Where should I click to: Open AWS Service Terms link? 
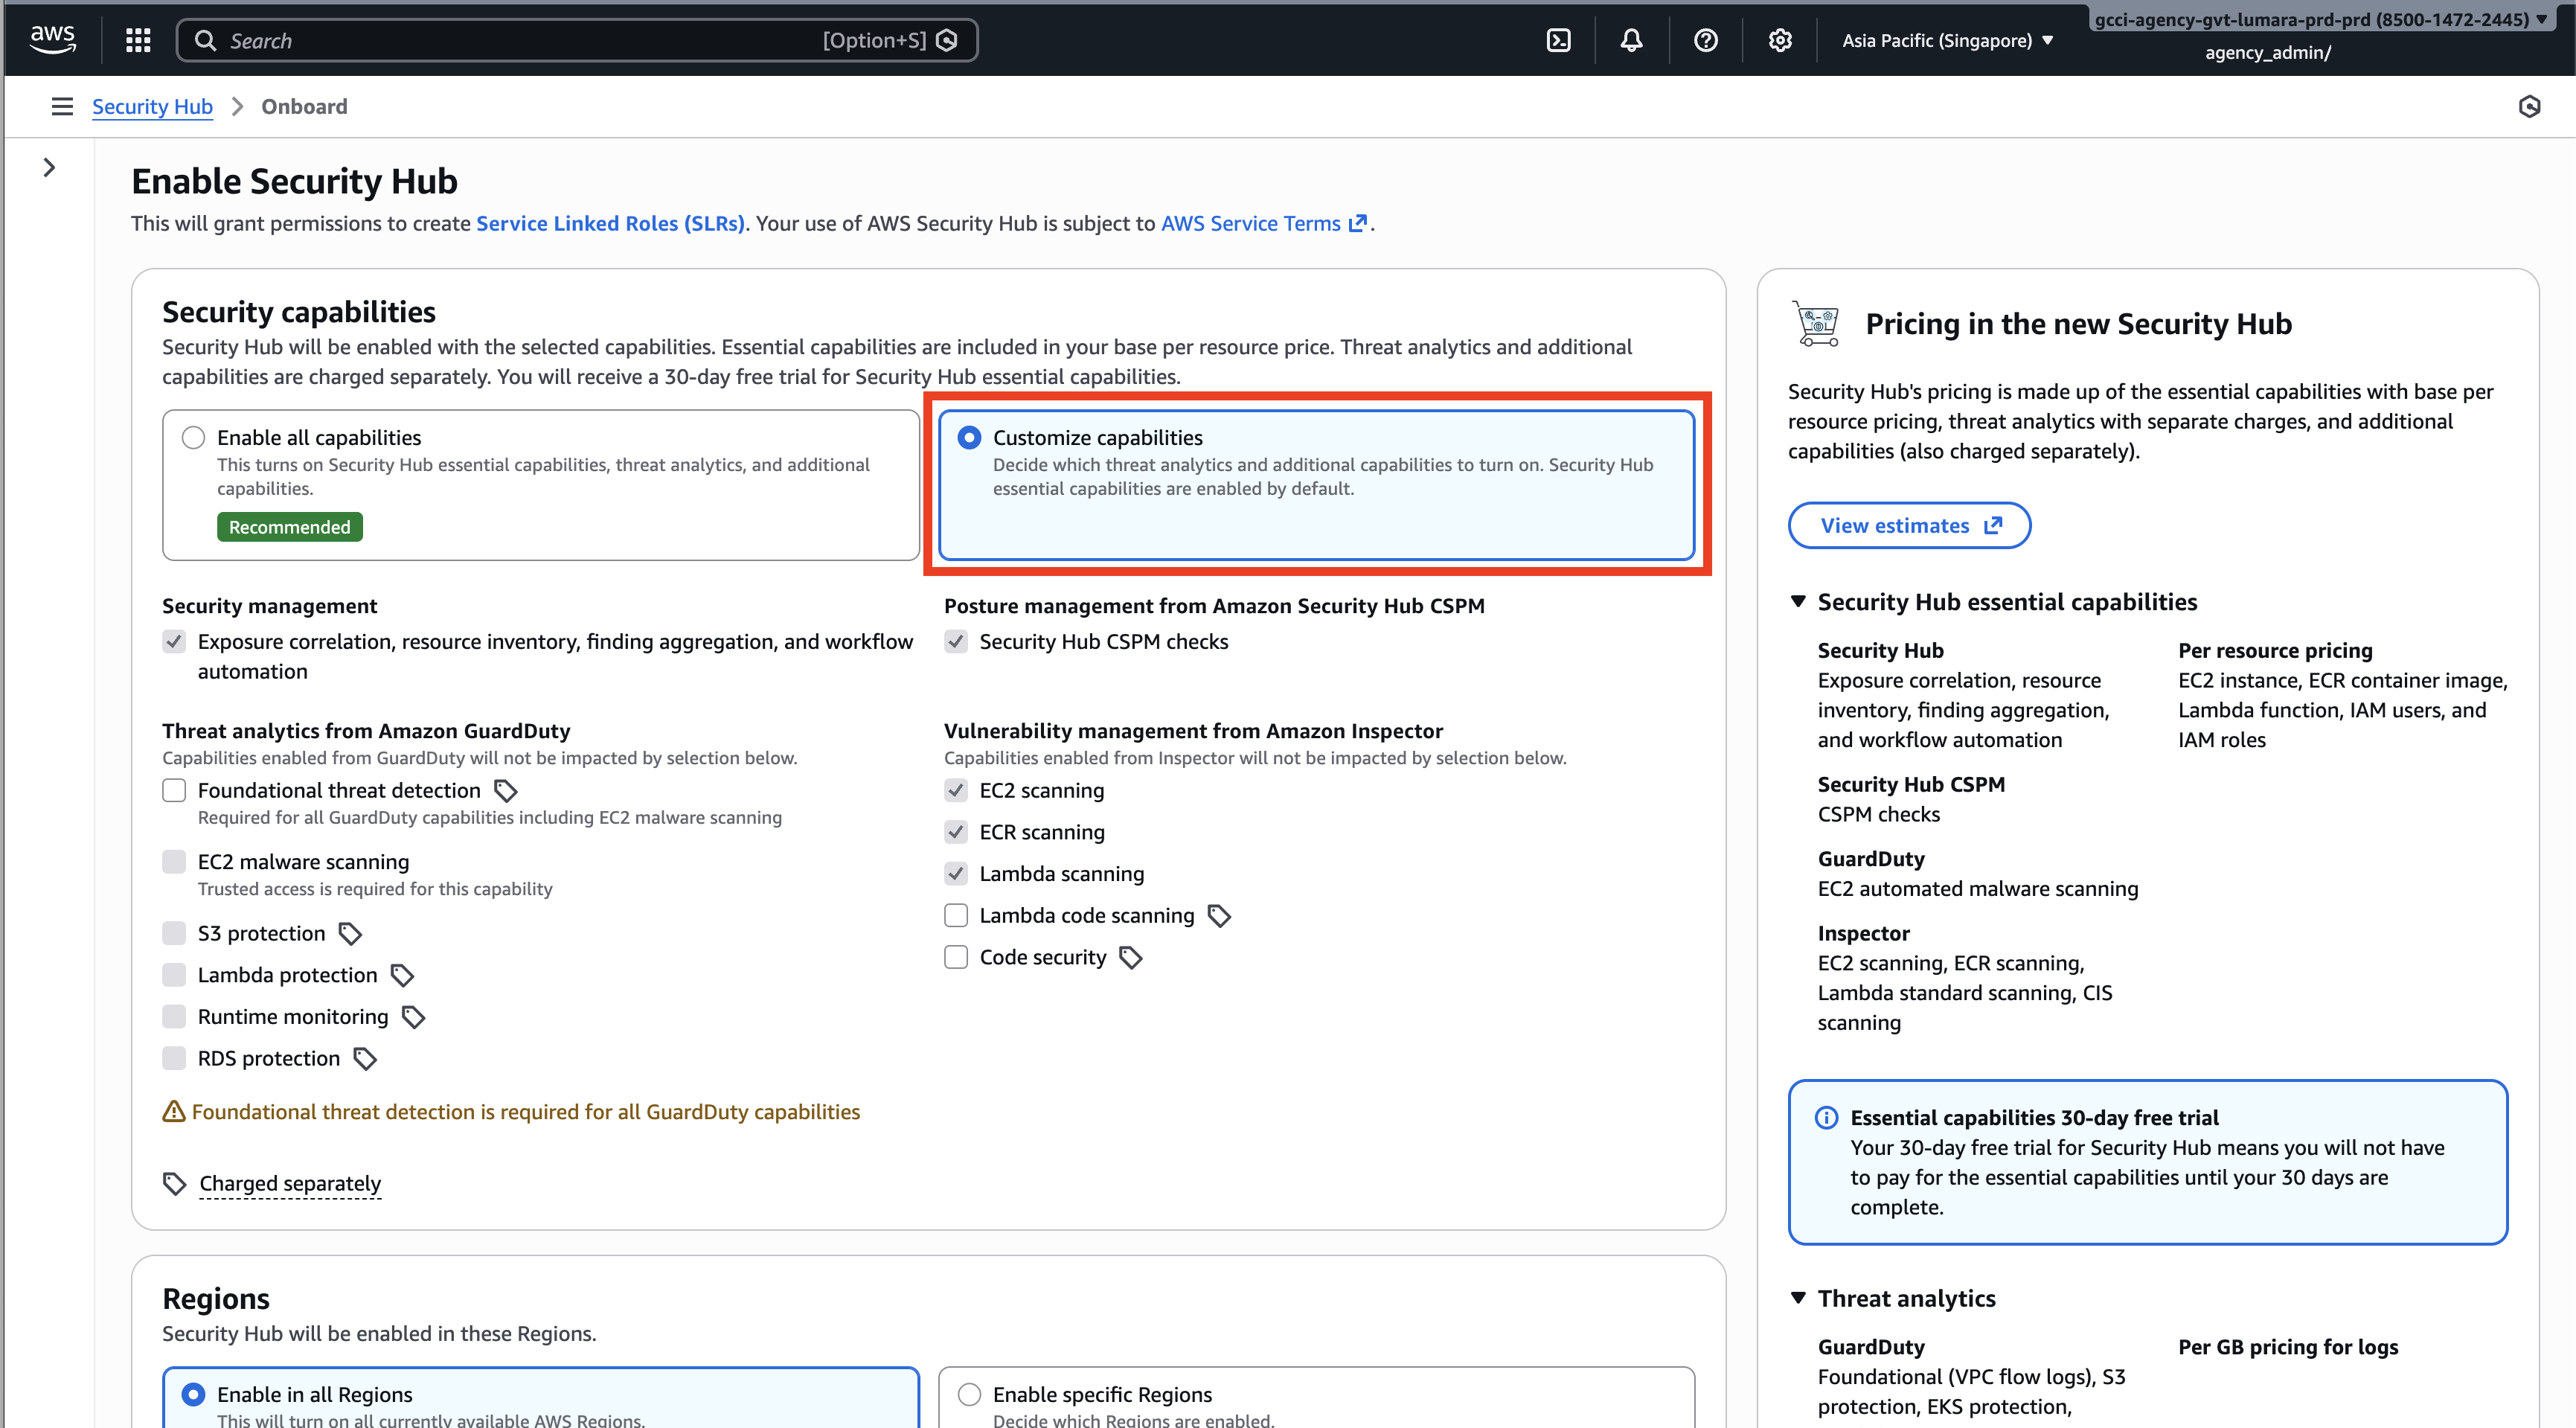pos(1263,223)
